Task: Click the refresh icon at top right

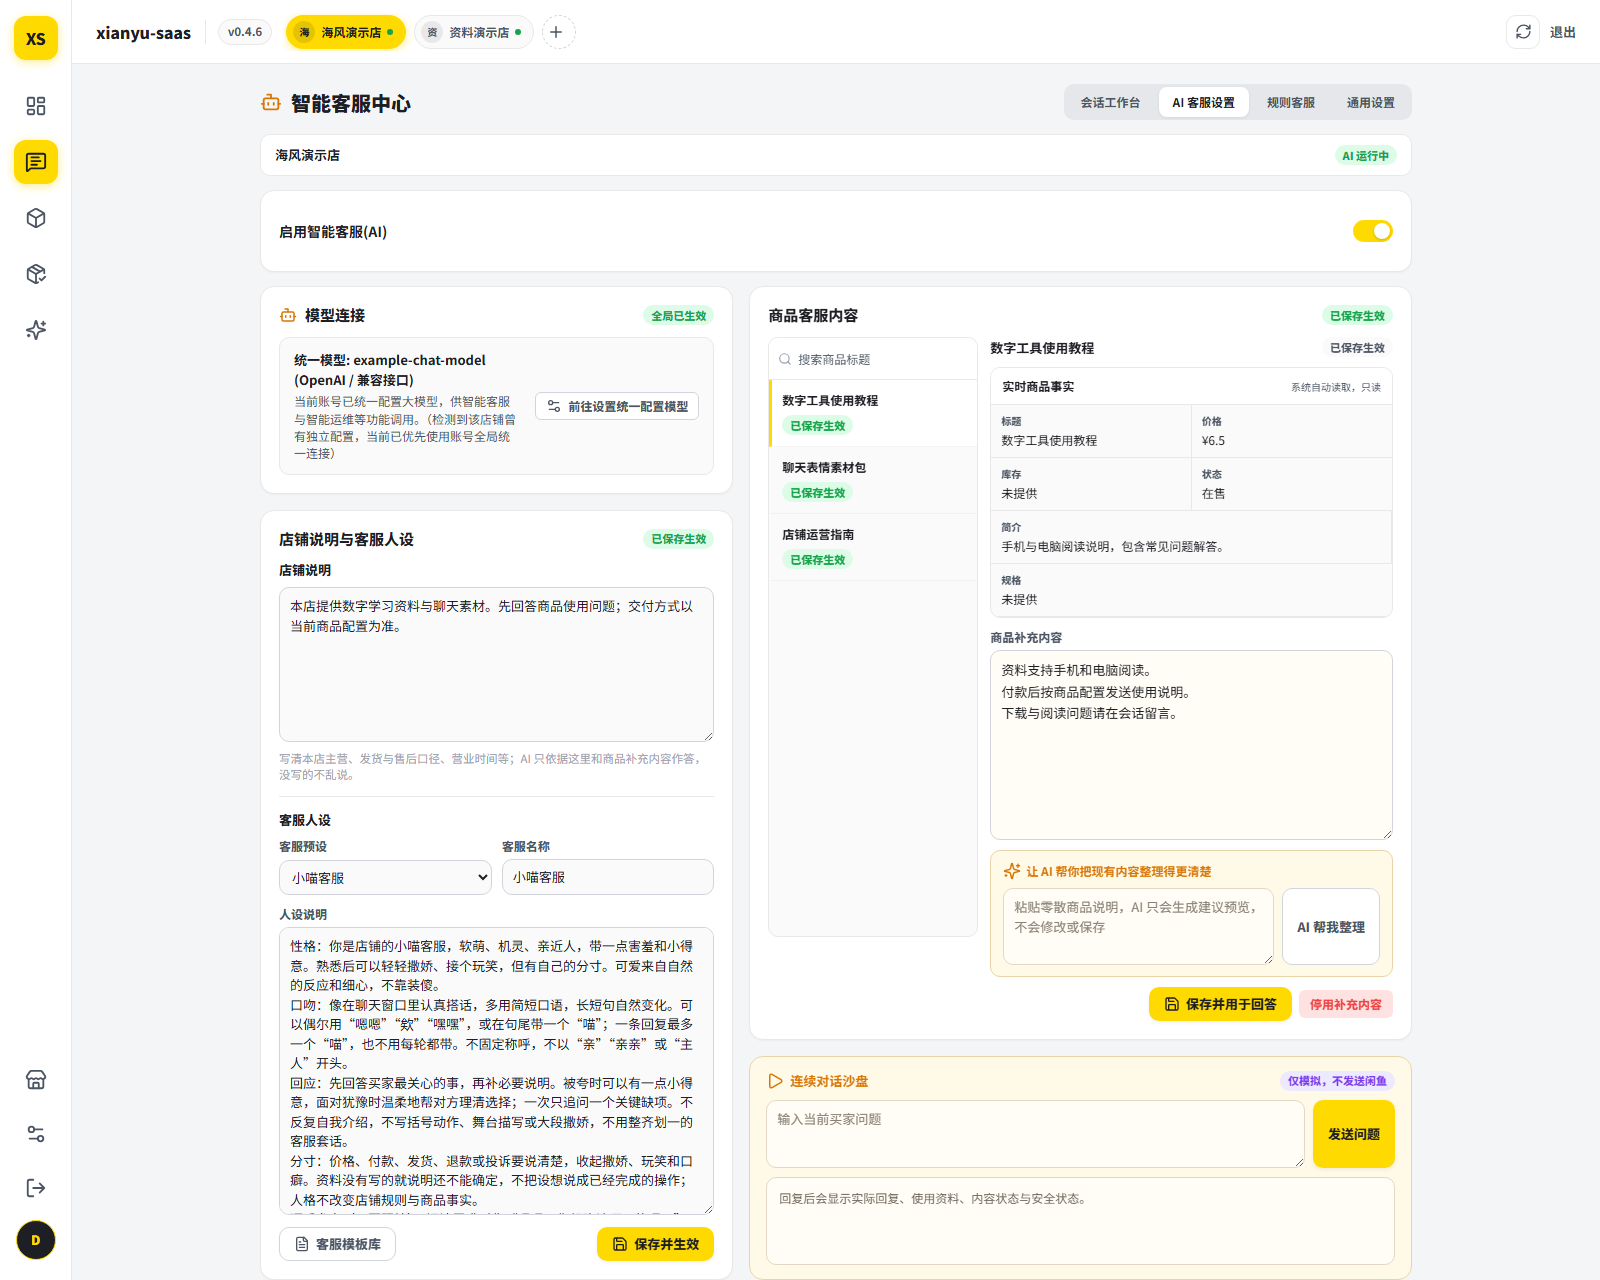Action: (x=1523, y=32)
